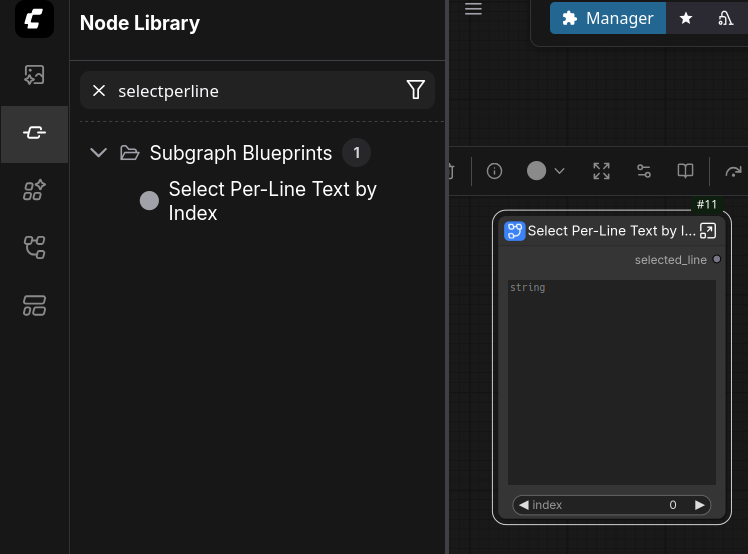The image size is (748, 554).
Task: Click the ComfyUI logo icon
Action: pyautogui.click(x=34, y=19)
